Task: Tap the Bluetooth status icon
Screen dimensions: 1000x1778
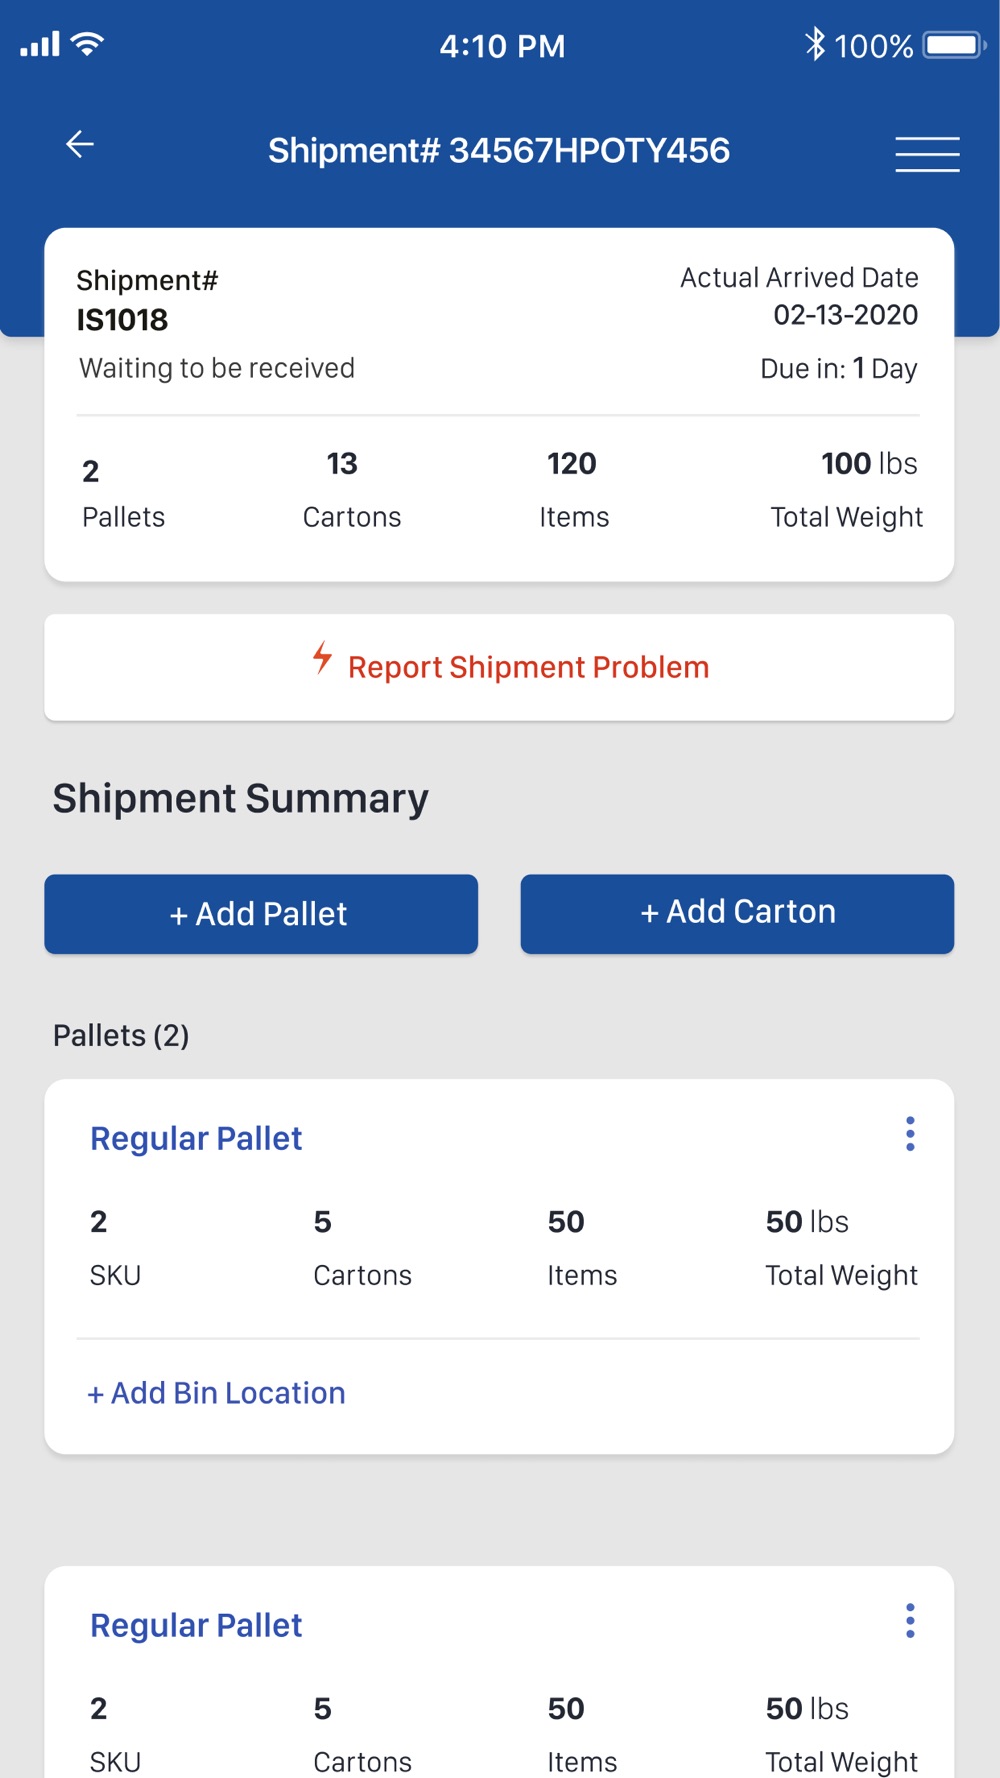Action: [x=815, y=44]
